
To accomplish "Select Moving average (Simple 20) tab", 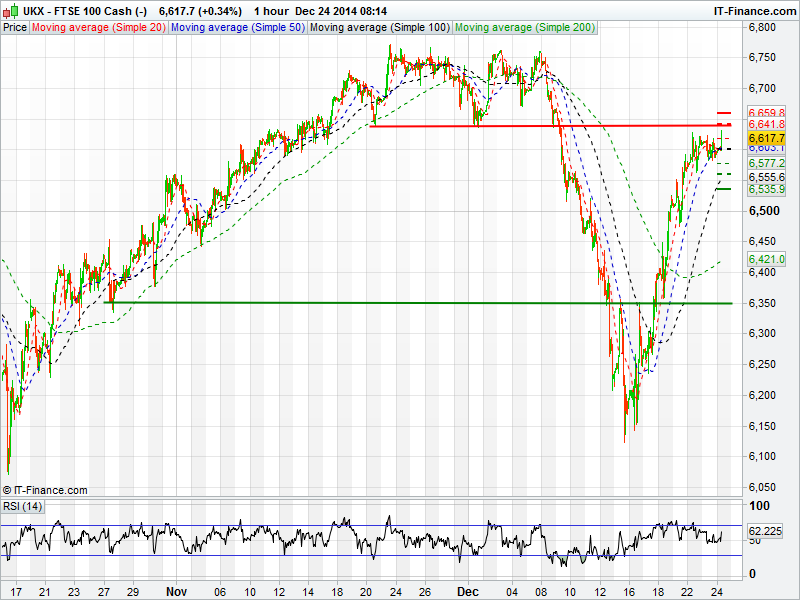I will 98,27.
